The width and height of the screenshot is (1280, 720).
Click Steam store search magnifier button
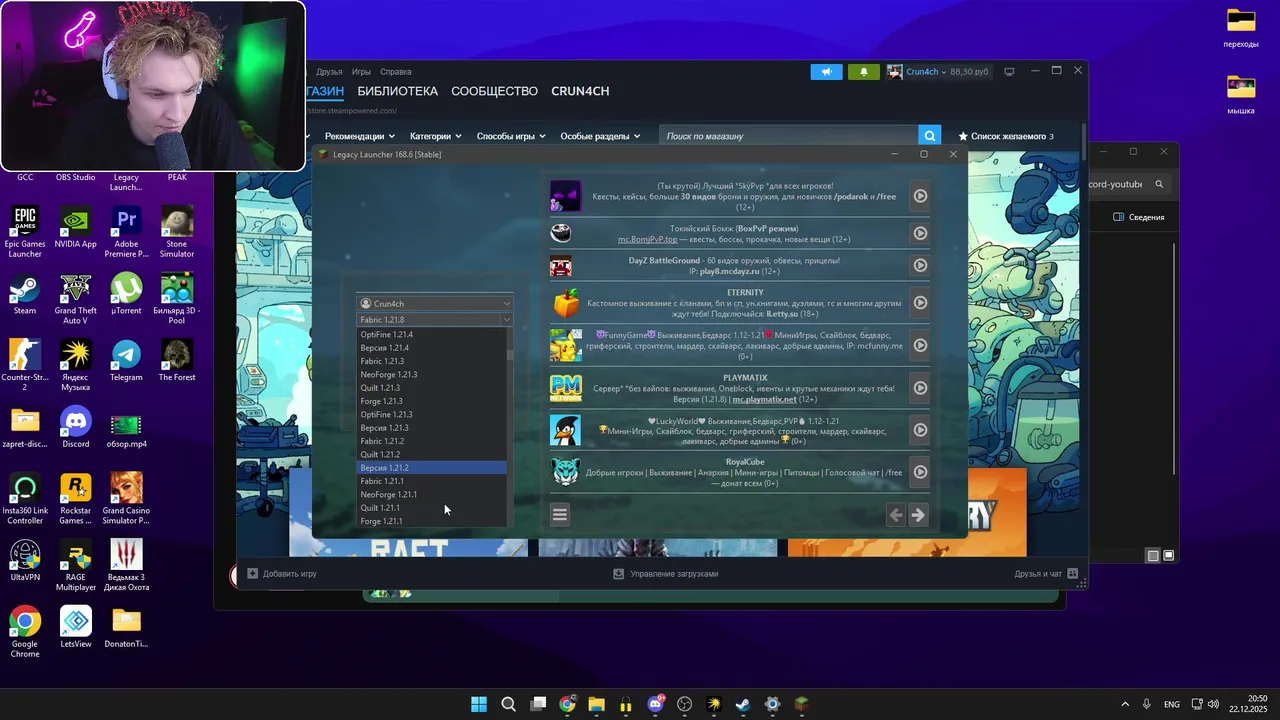click(930, 136)
